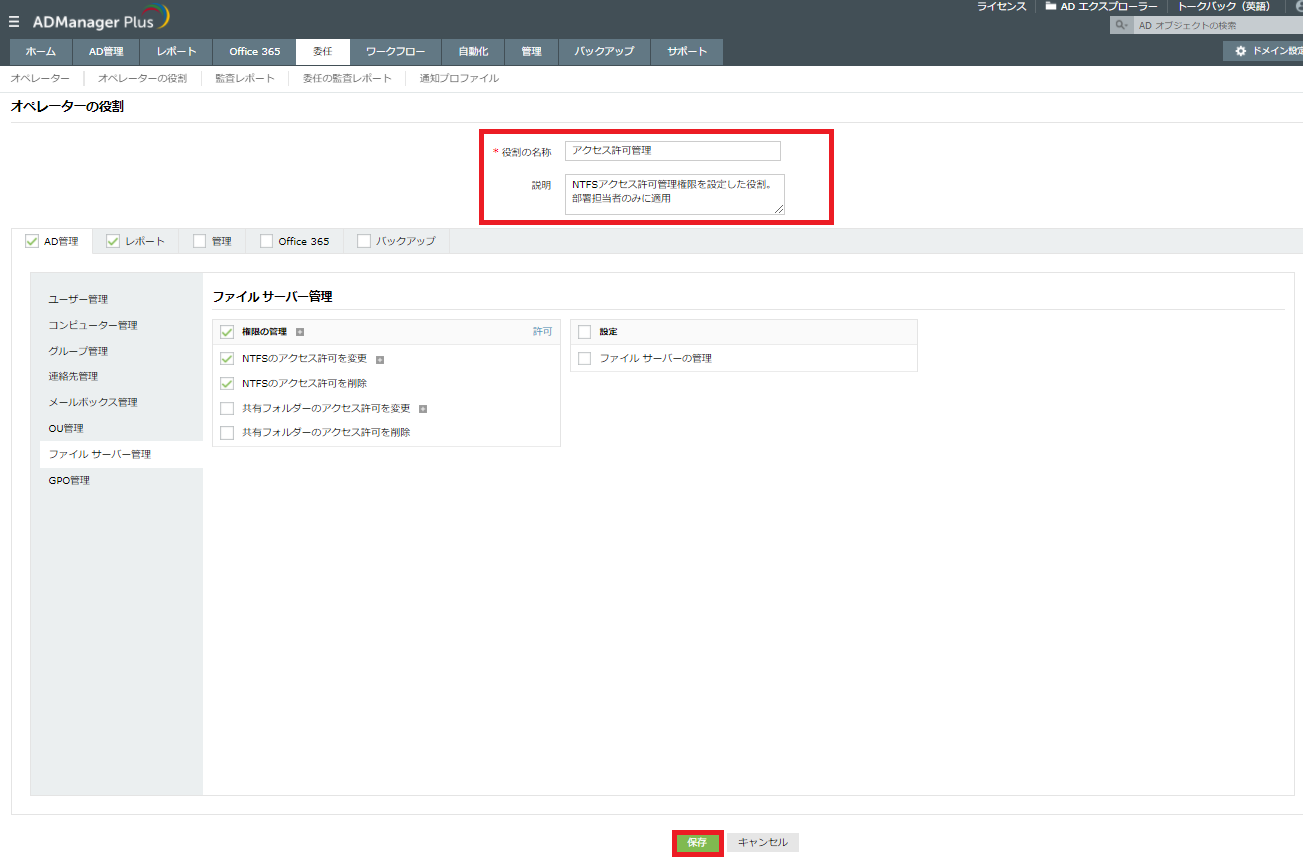The width and height of the screenshot is (1303, 861).
Task: Click the オペレーターの役割 page heading
Action: 67,106
